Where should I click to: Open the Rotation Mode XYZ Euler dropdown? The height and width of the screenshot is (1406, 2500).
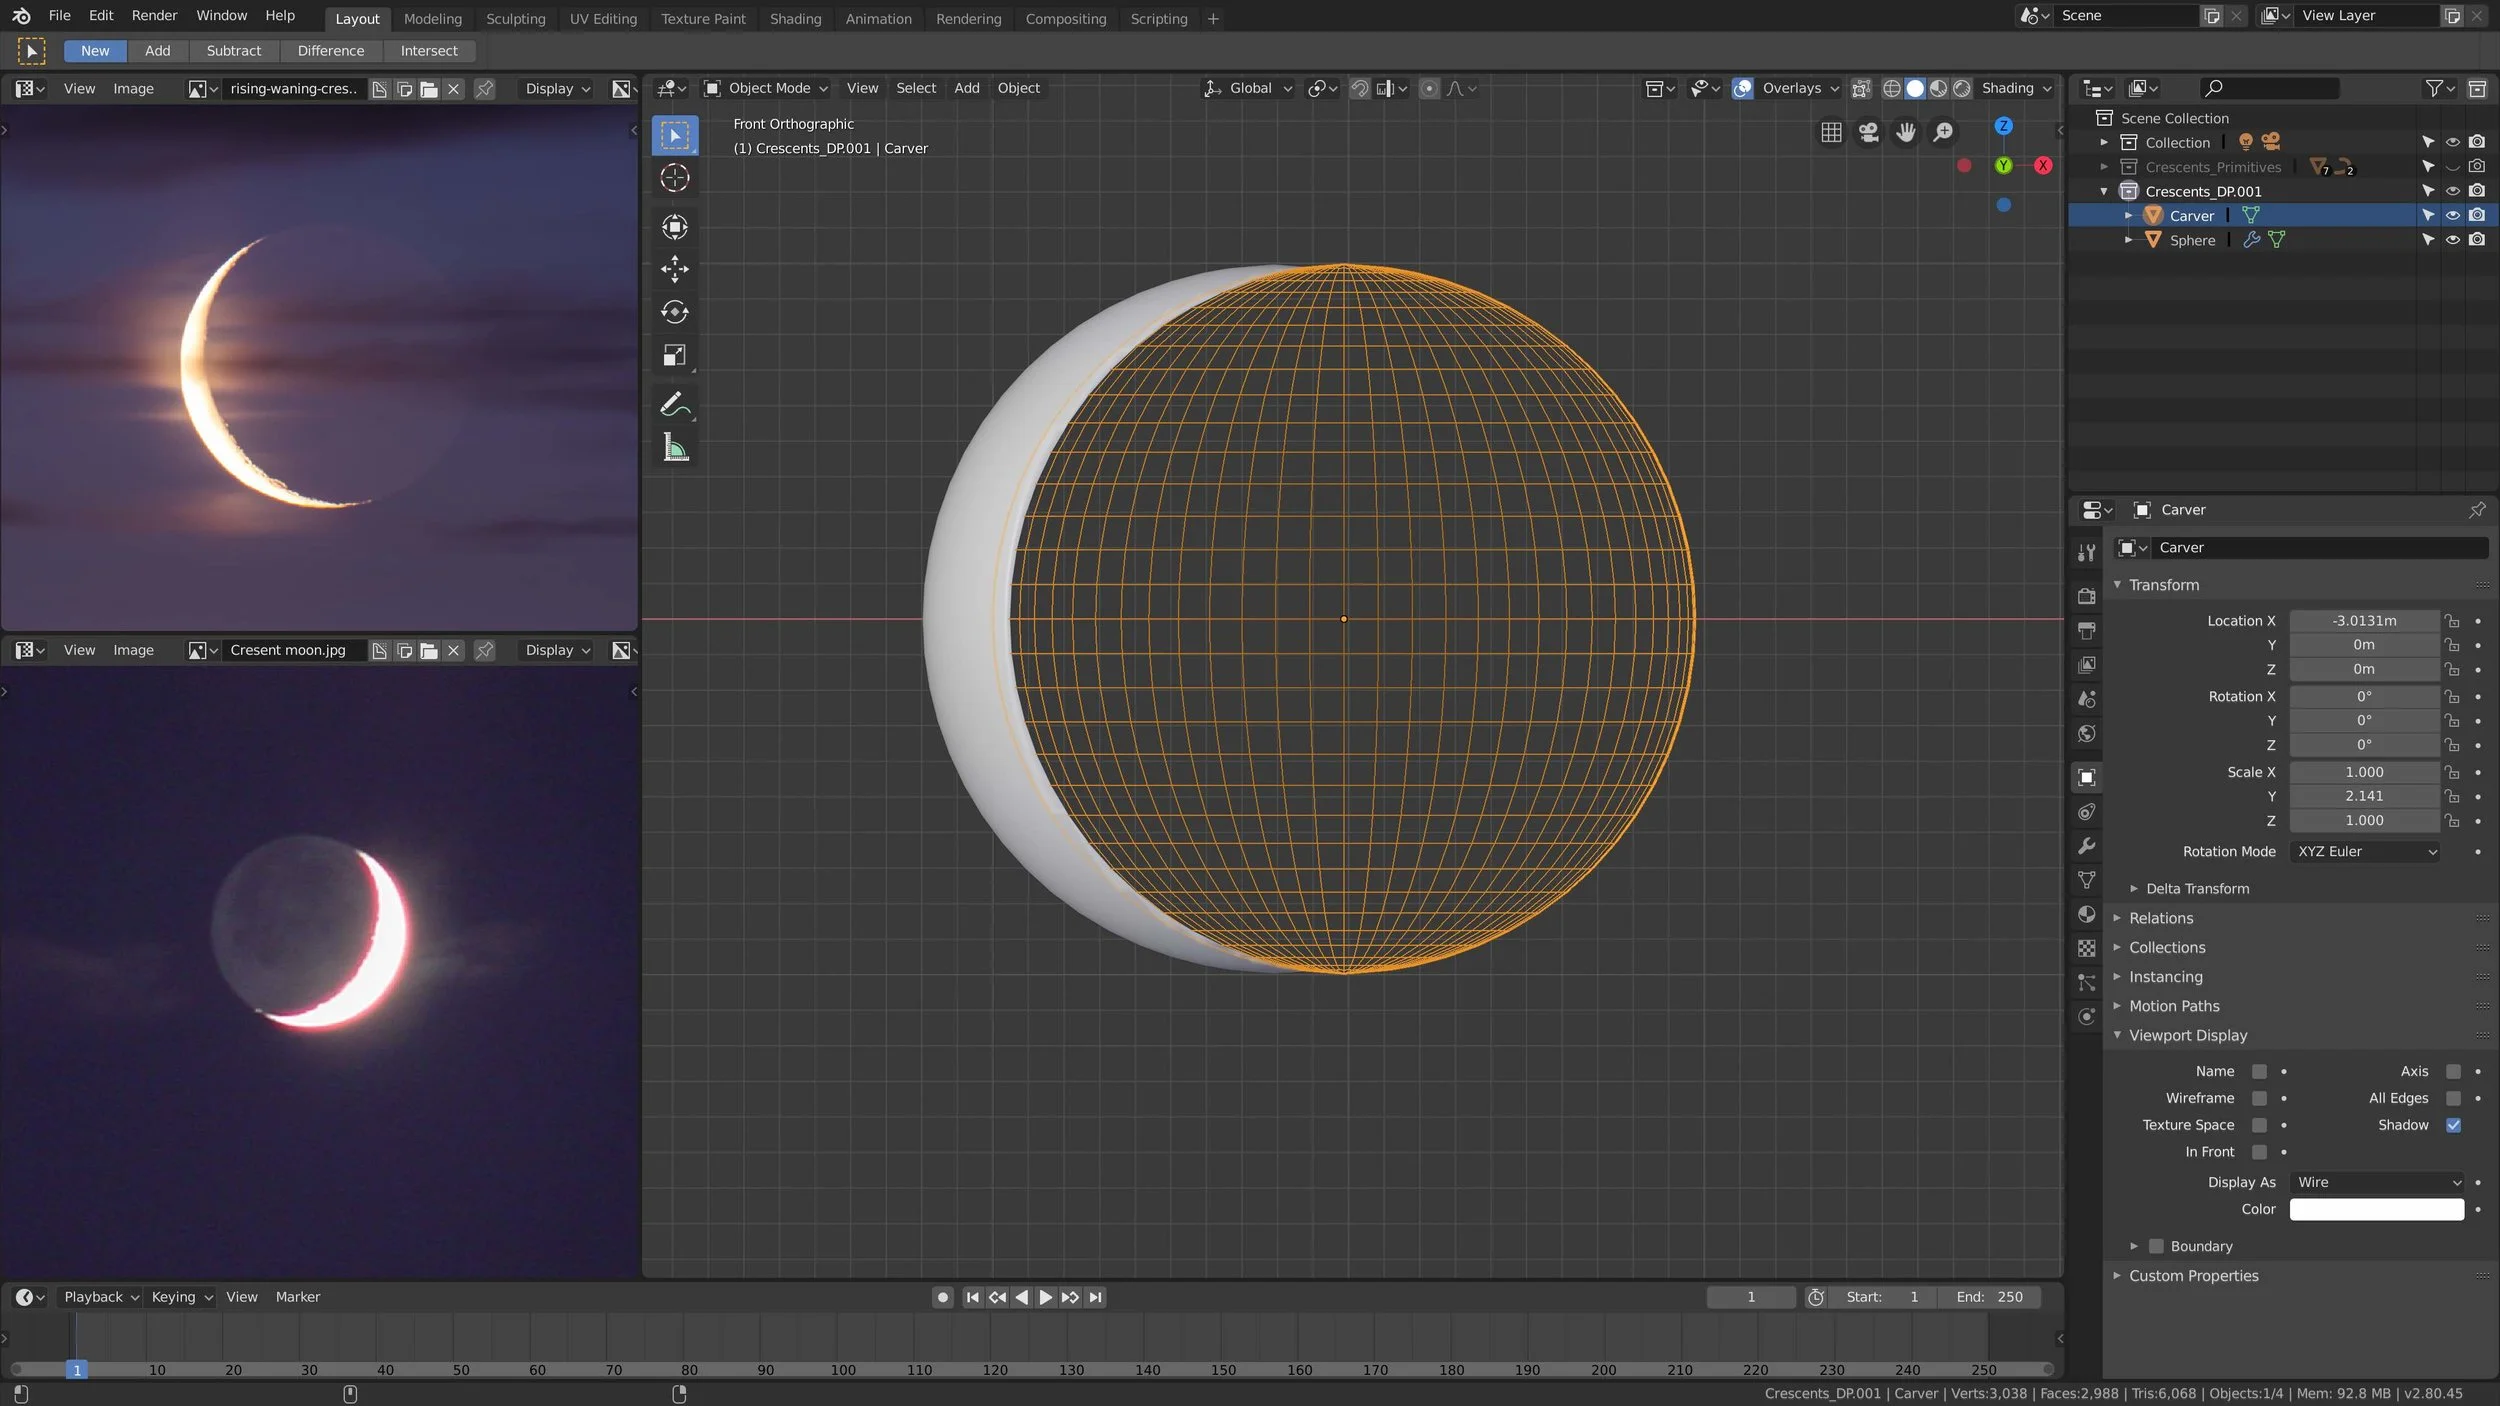coord(2365,852)
